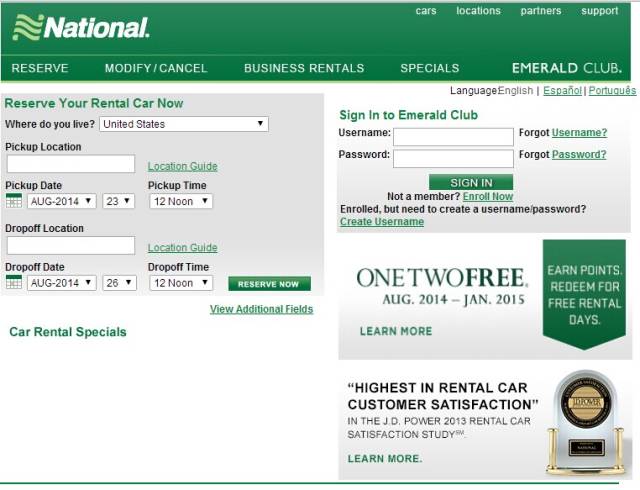Click Learn More under customer satisfaction
Viewport: 640px width, 490px height.
[x=385, y=459]
